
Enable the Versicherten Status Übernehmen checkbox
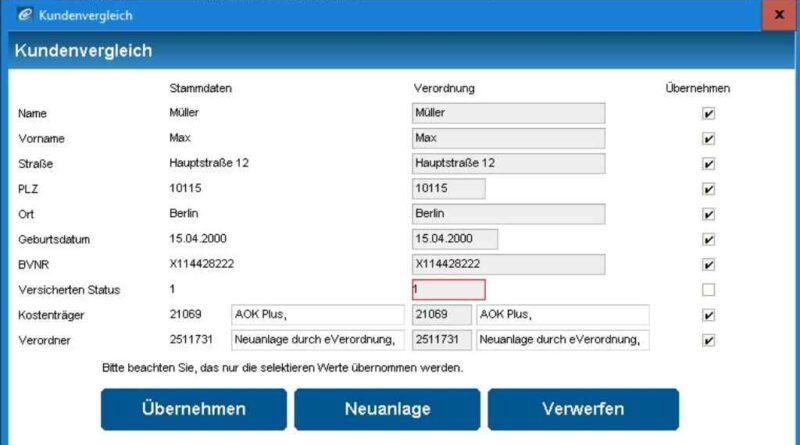pos(708,290)
